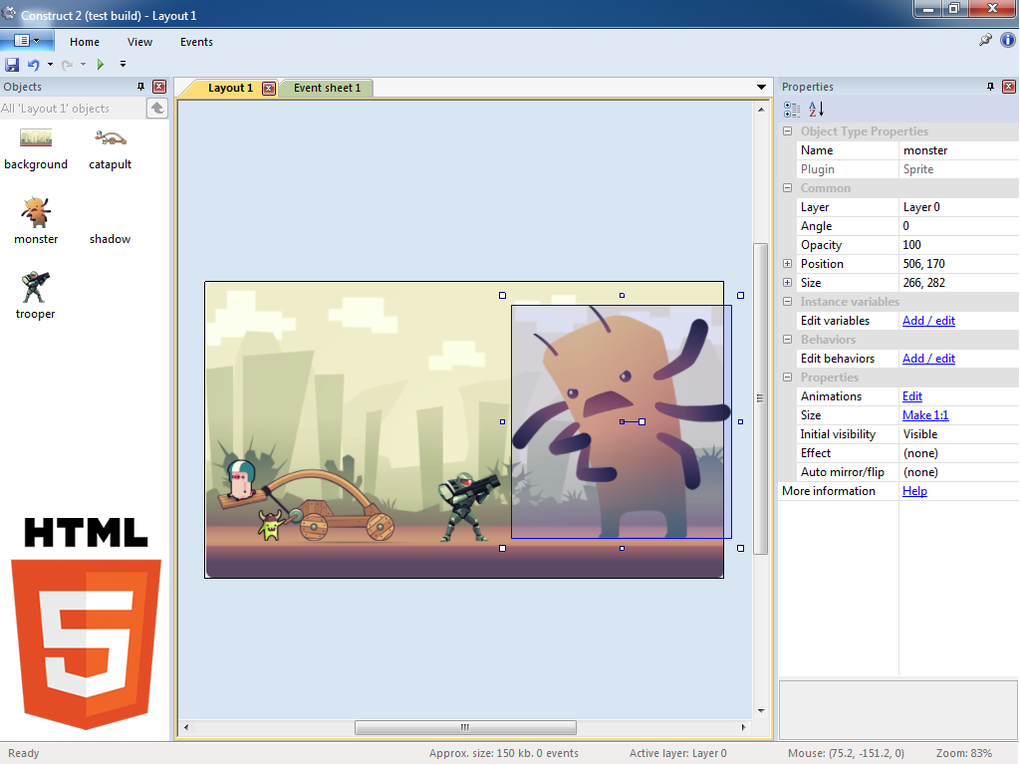Select the background object icon
The height and width of the screenshot is (765, 1020).
tap(36, 137)
